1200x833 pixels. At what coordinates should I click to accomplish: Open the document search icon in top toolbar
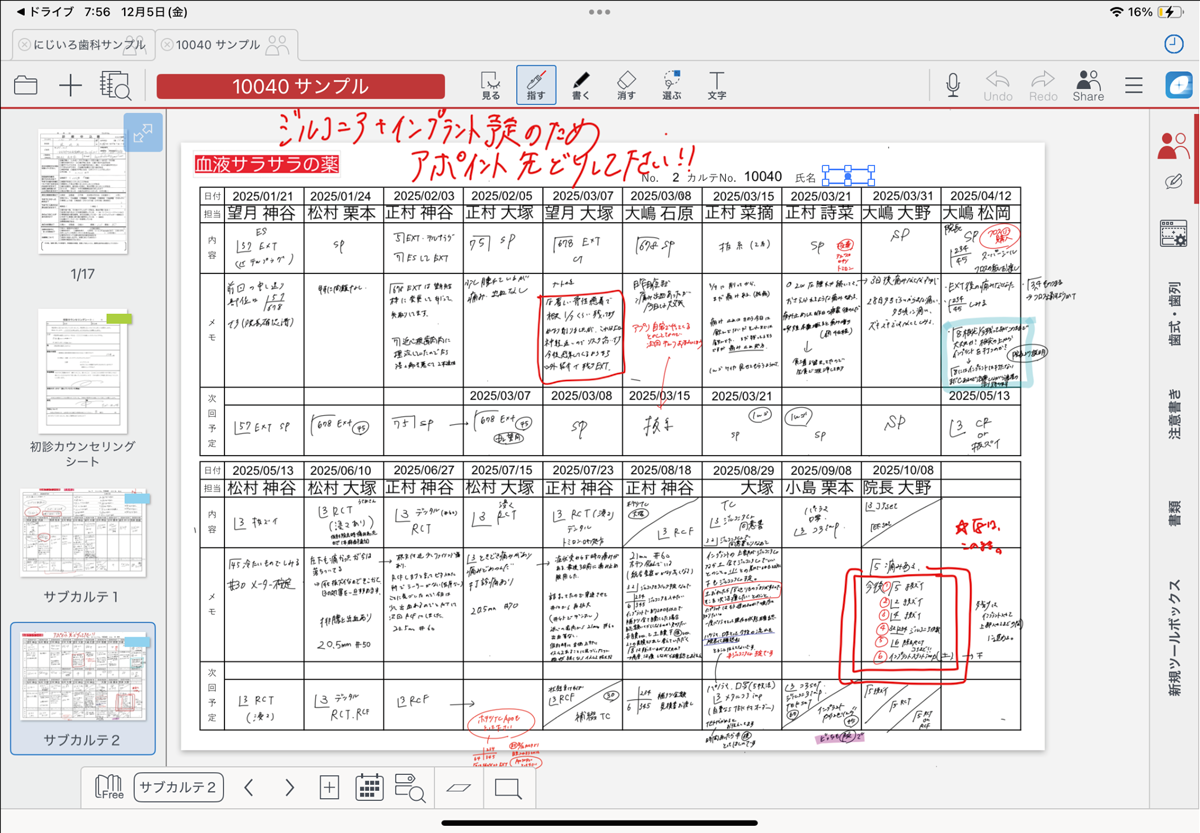115,86
